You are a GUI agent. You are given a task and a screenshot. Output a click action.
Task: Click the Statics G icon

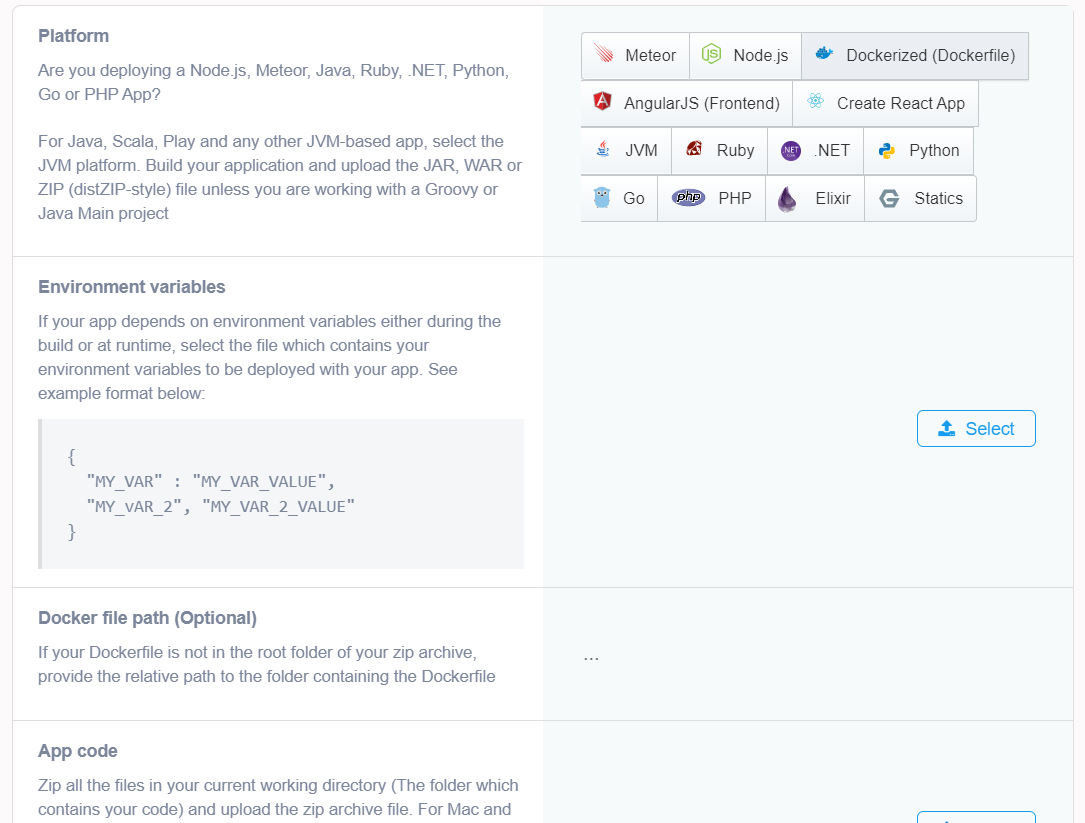(x=889, y=199)
